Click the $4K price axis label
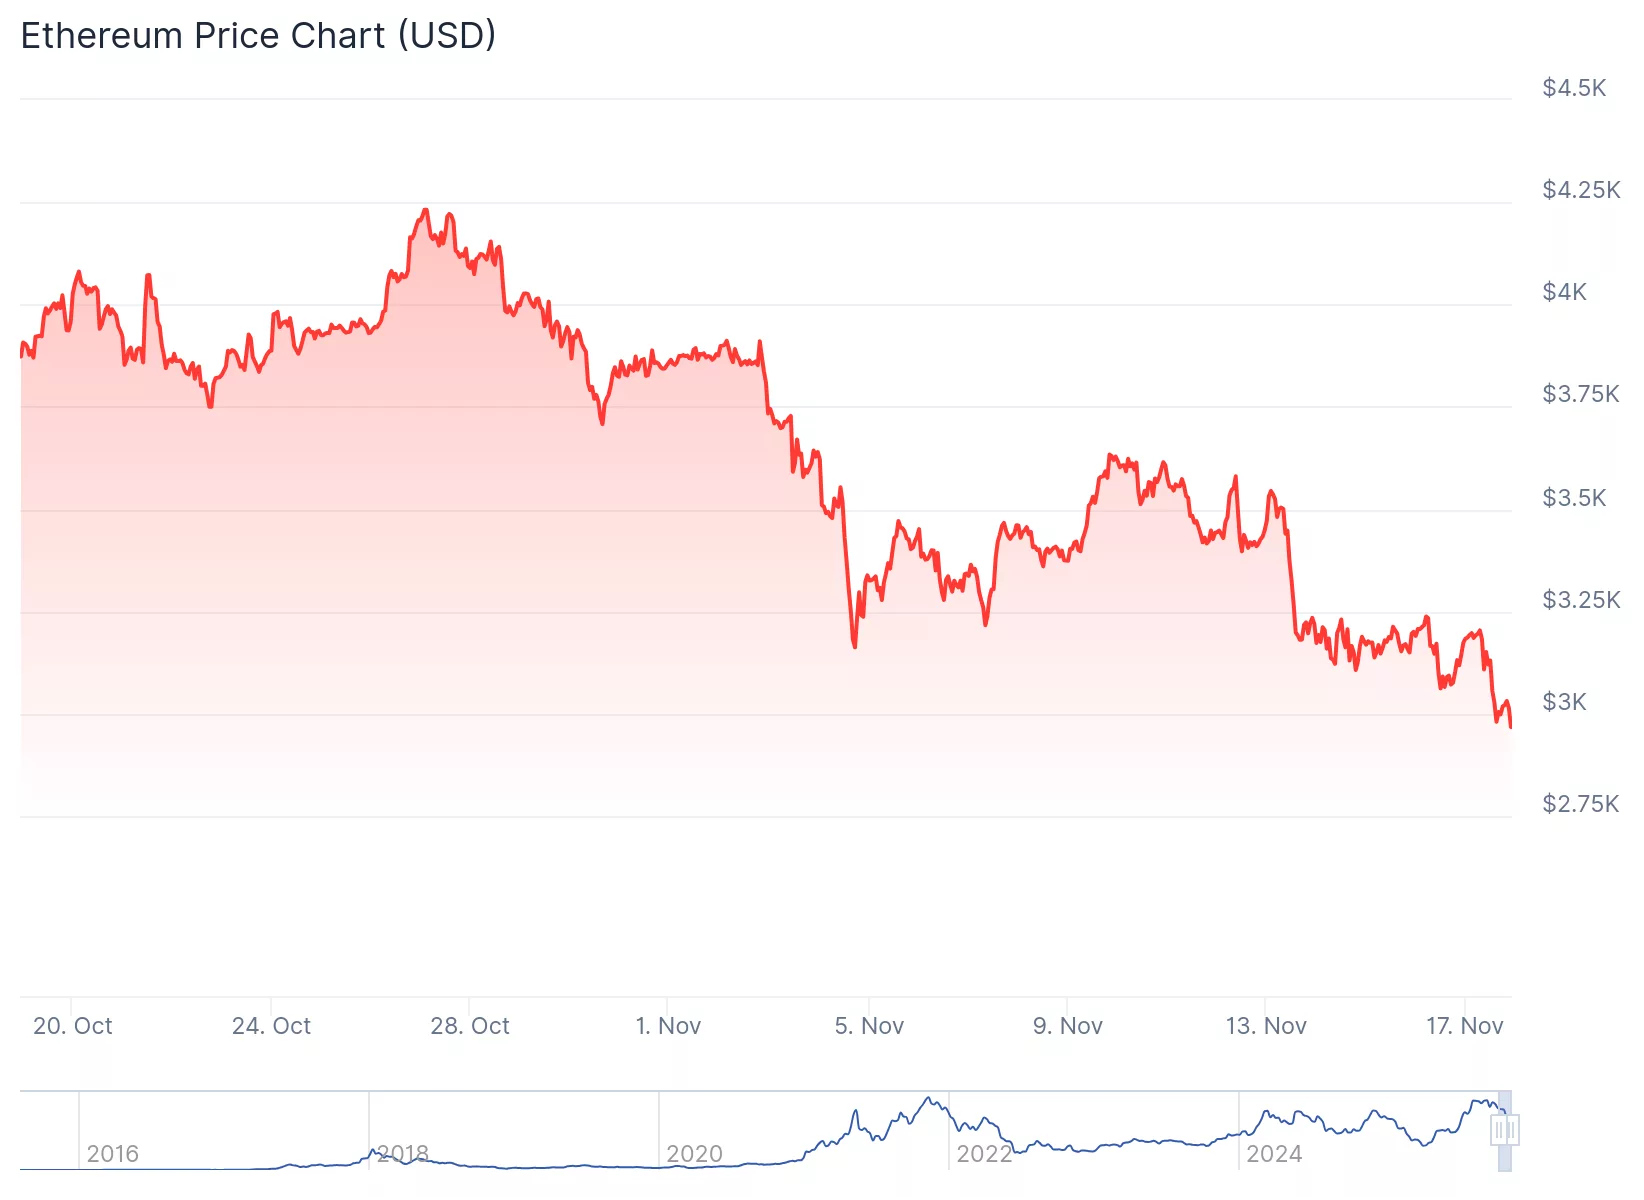 click(x=1564, y=292)
